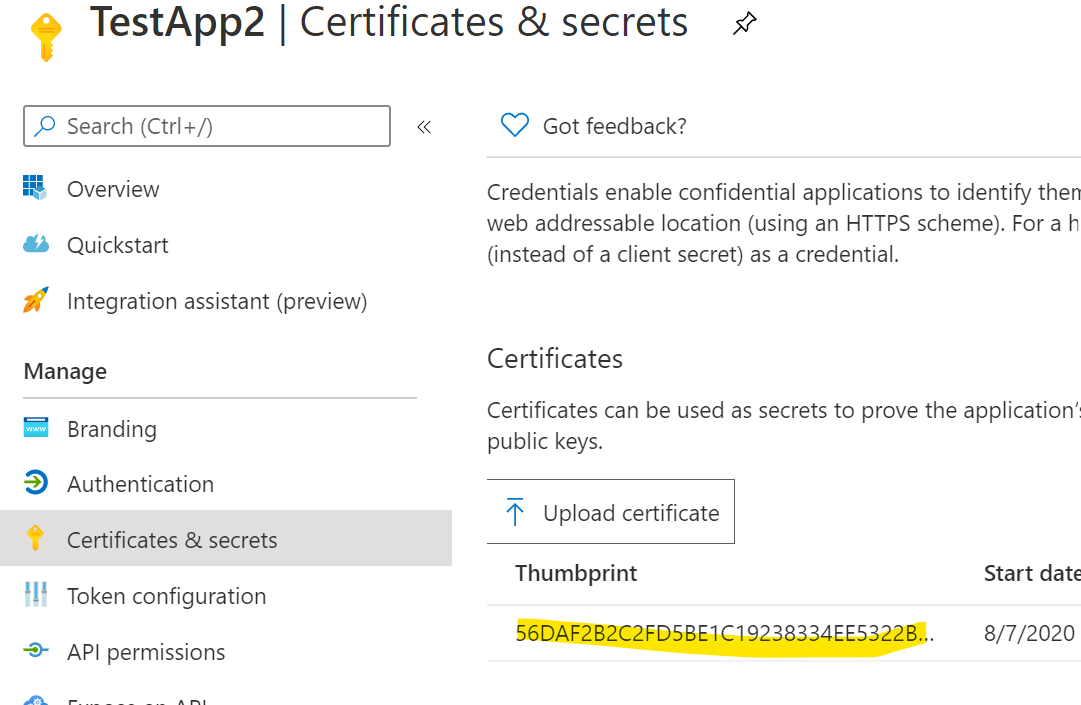The height and width of the screenshot is (705, 1081).
Task: Open Token configuration
Action: pos(167,596)
